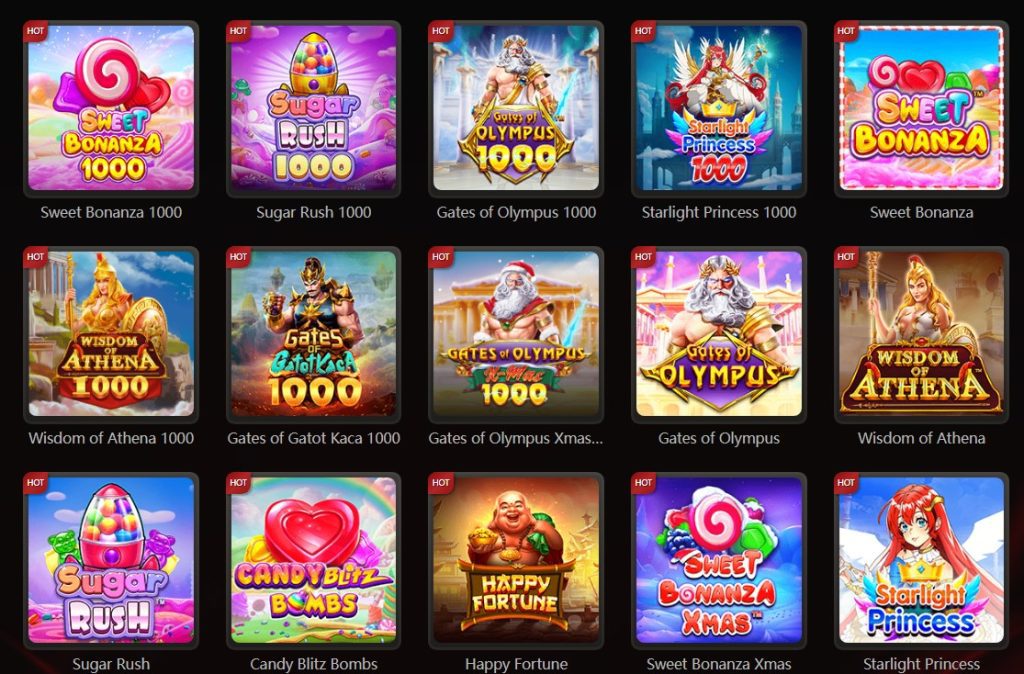The image size is (1024, 674).
Task: Click the Starlight Princess anime girl thumbnail
Action: pyautogui.click(x=921, y=560)
